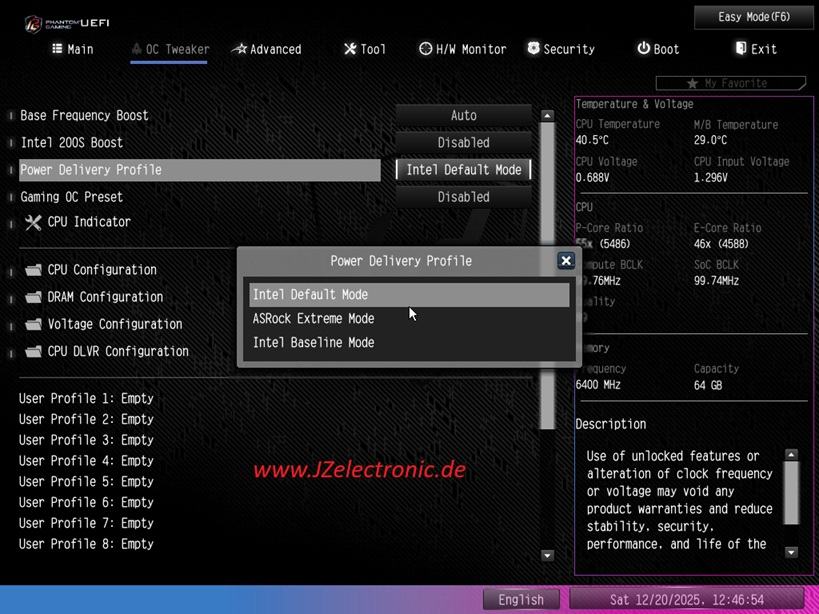Open the Tool tab
Viewport: 819px width, 614px height.
[x=365, y=49]
